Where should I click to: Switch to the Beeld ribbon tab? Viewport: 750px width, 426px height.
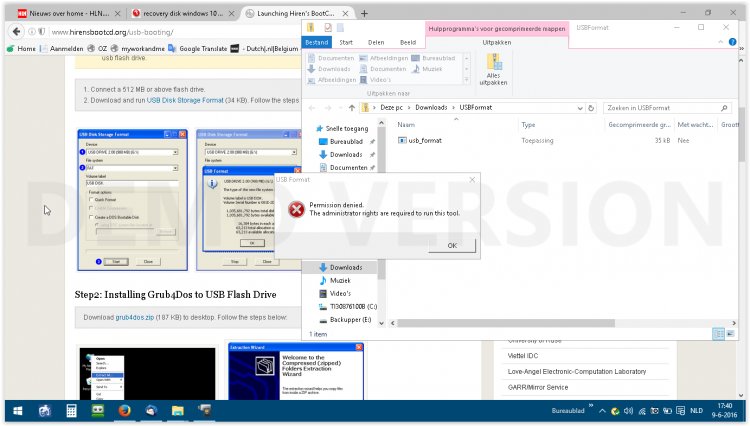pos(408,43)
